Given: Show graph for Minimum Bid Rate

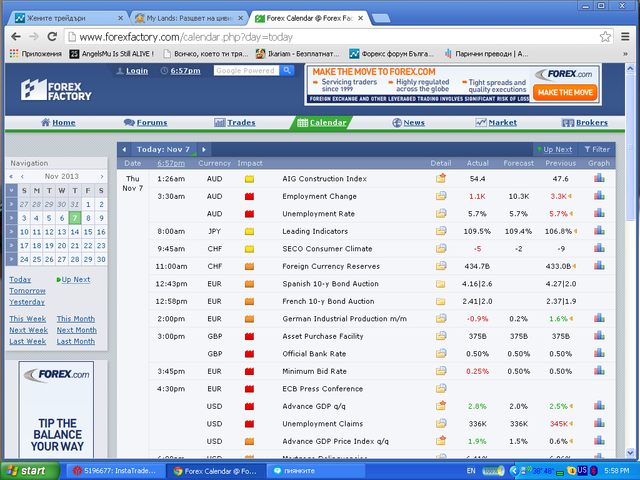Looking at the screenshot, I should [599, 371].
